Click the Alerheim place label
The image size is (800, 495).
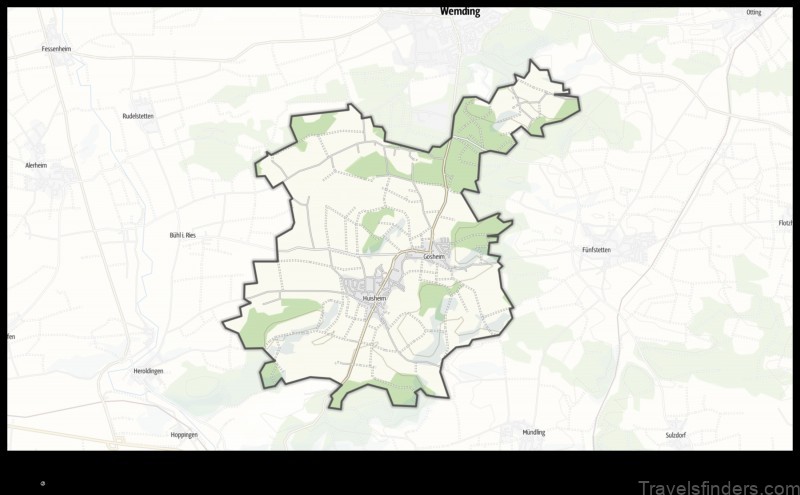pyautogui.click(x=40, y=164)
